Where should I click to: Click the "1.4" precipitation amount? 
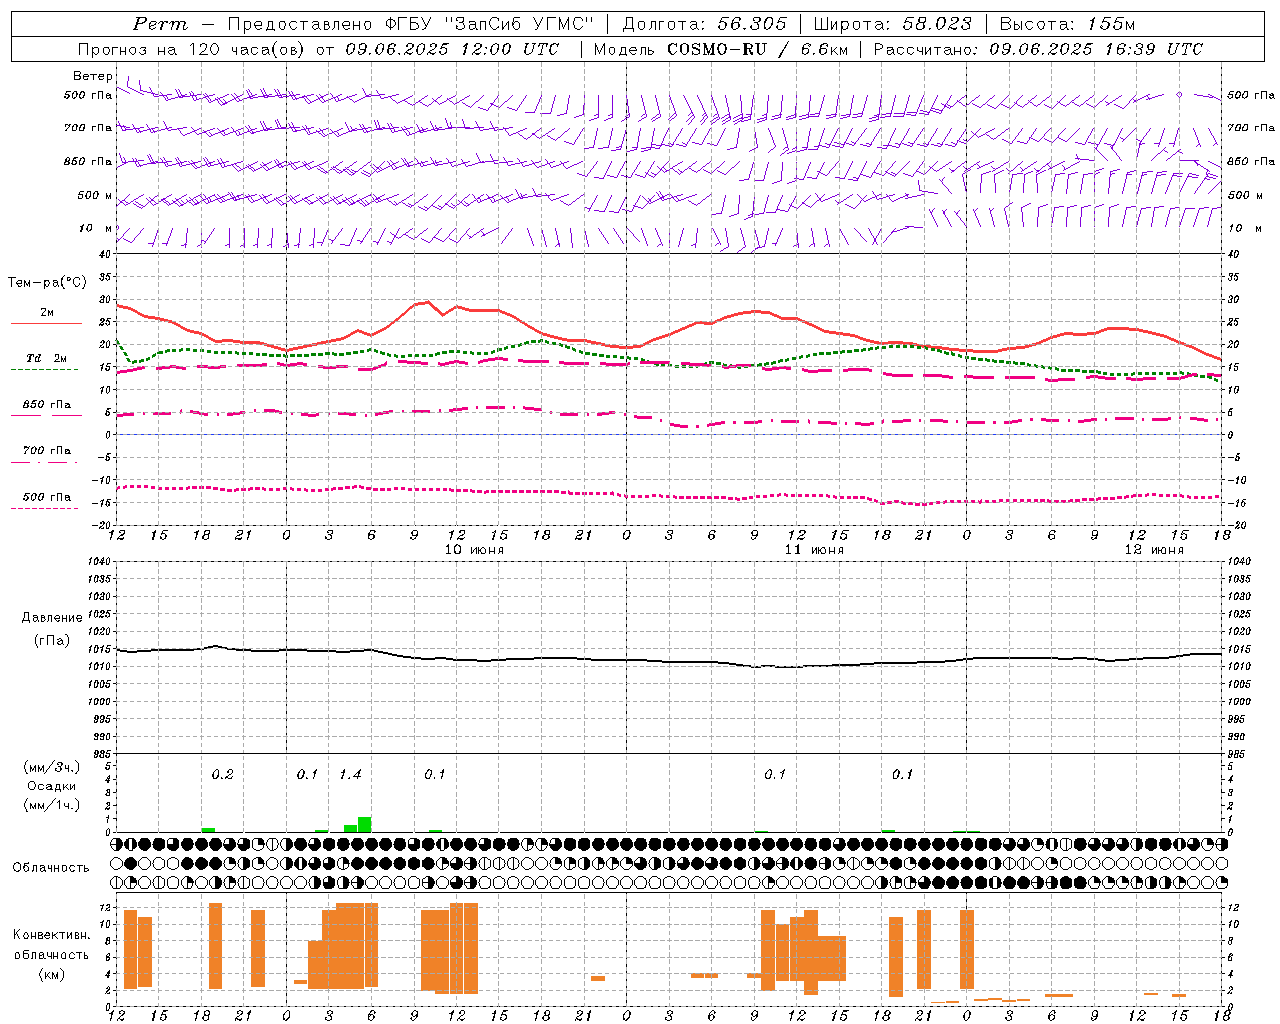(x=350, y=775)
